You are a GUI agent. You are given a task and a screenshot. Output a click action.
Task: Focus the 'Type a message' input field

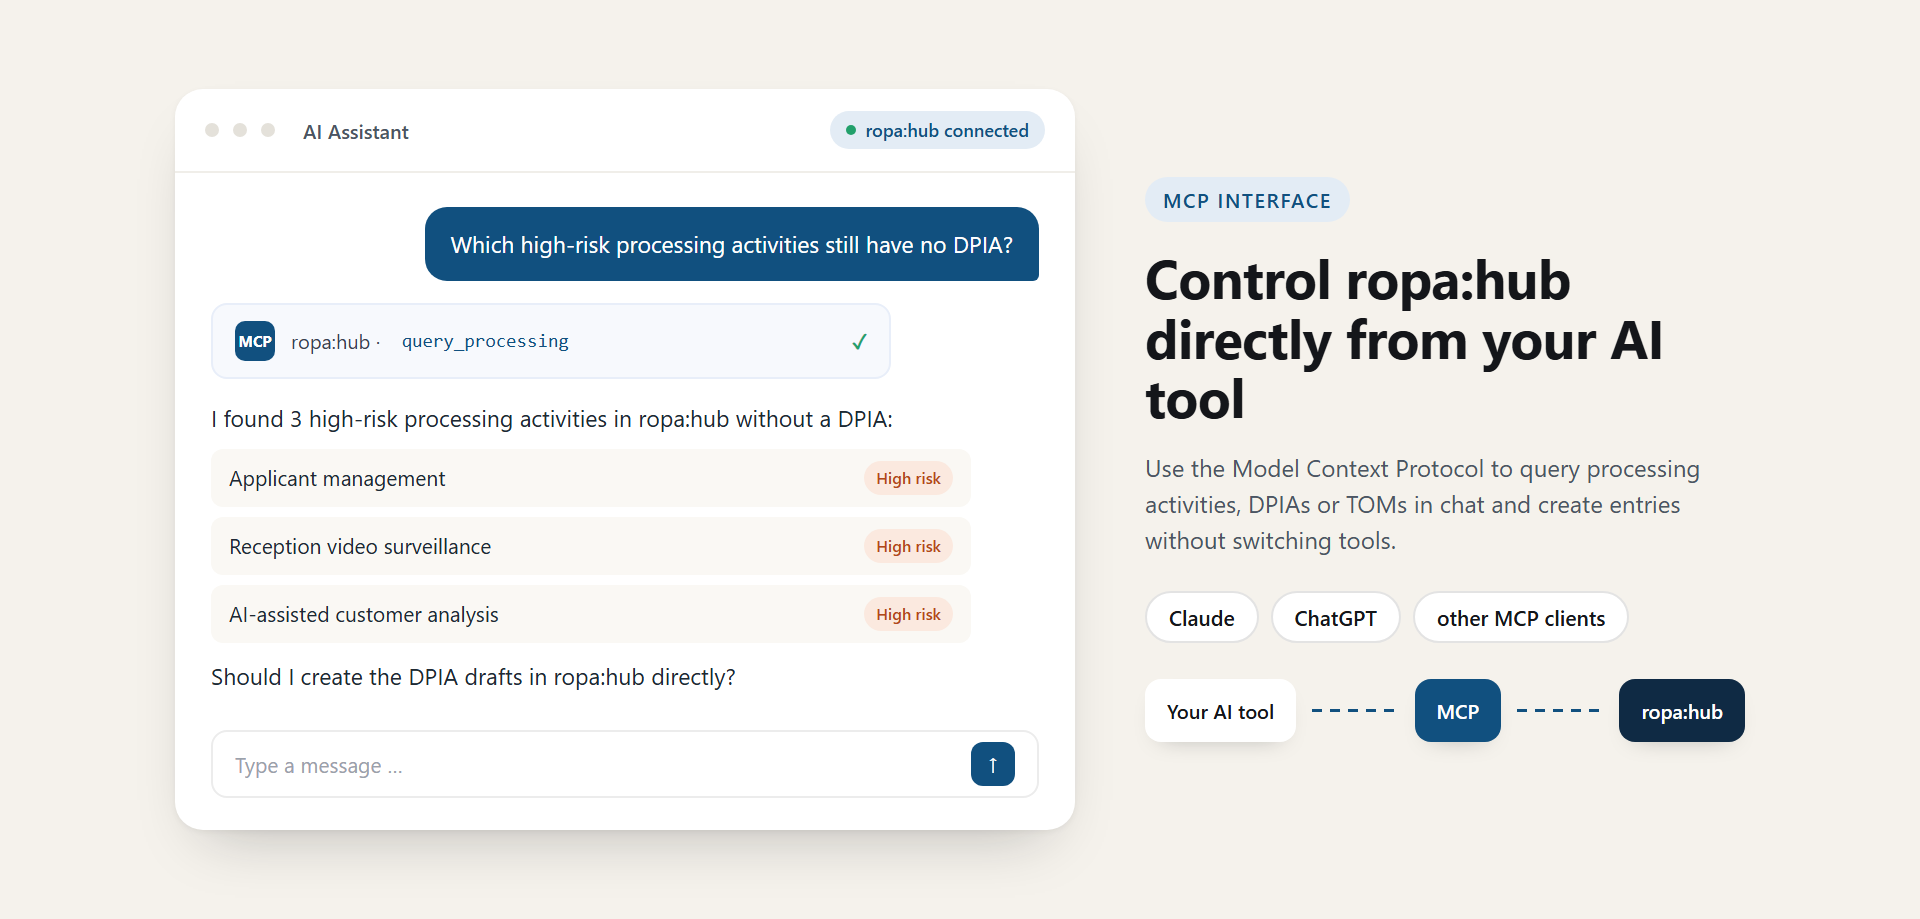(x=625, y=764)
